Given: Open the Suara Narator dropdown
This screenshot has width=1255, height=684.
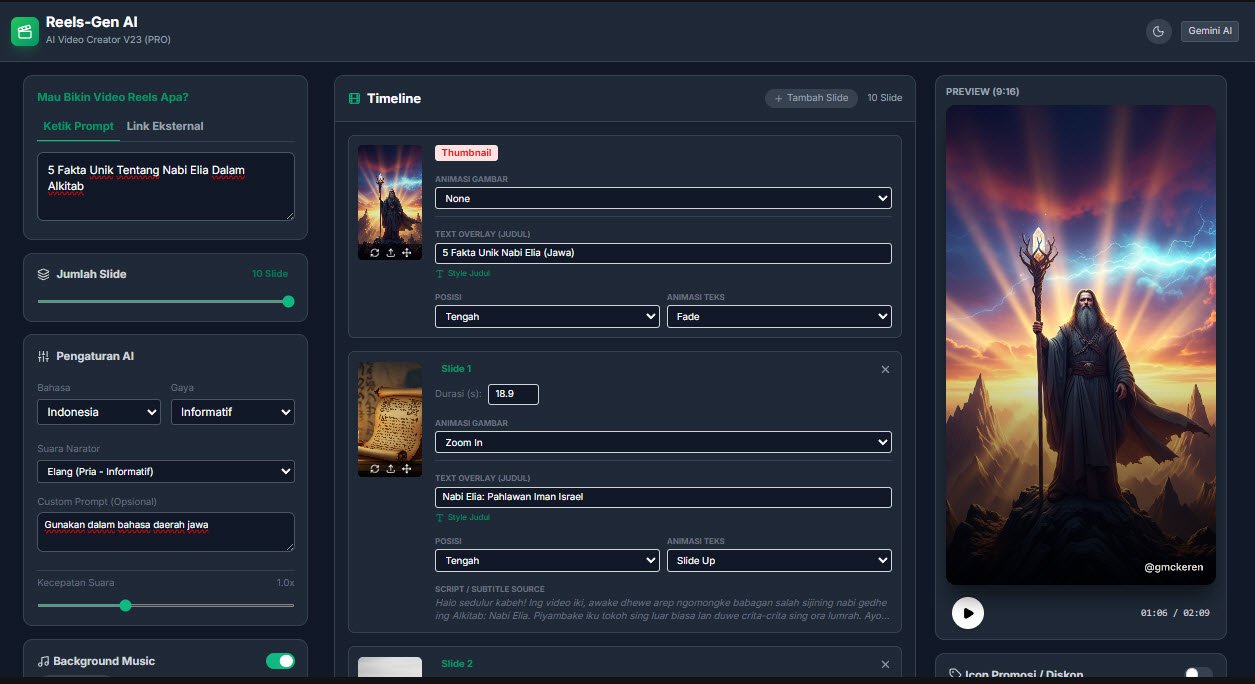Looking at the screenshot, I should click(166, 471).
